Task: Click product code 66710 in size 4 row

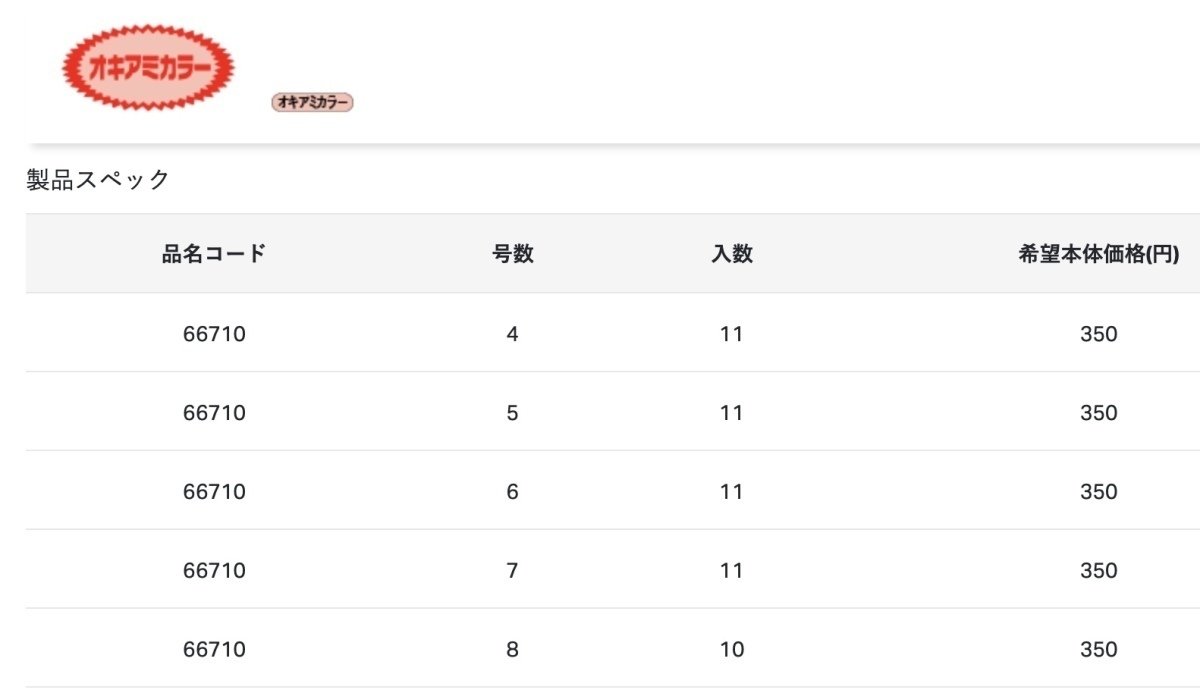Action: pyautogui.click(x=214, y=334)
